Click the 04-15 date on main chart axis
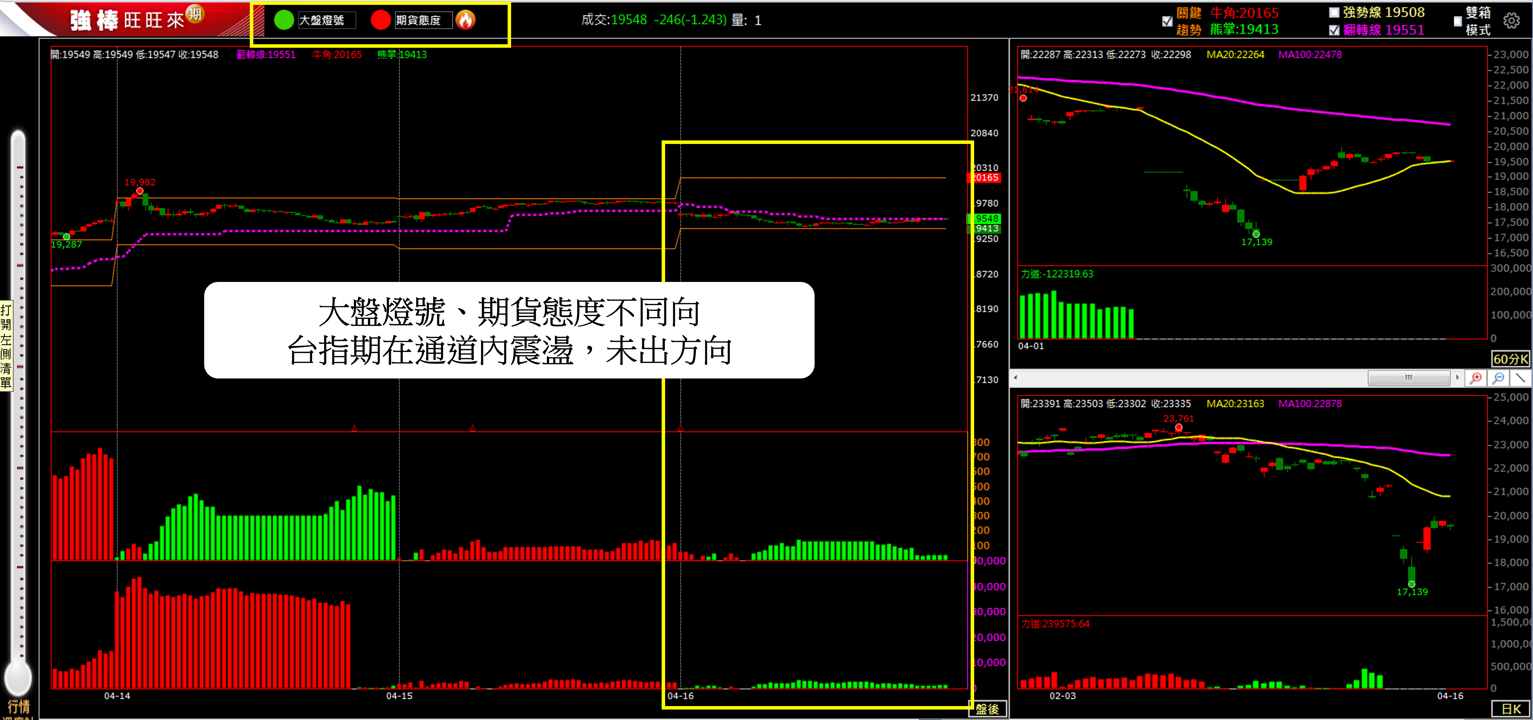This screenshot has width=1533, height=720. pyautogui.click(x=399, y=695)
